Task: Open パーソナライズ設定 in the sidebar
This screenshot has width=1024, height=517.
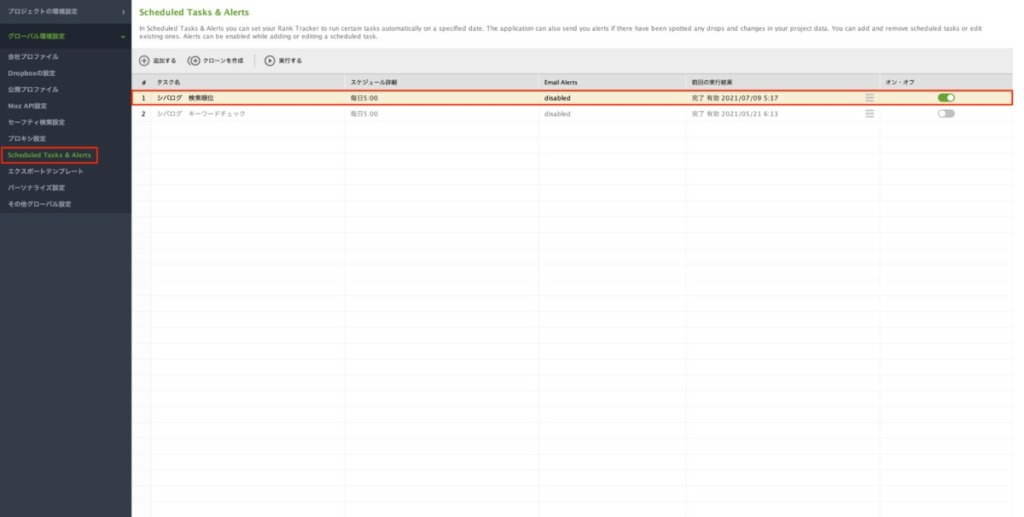Action: click(36, 187)
